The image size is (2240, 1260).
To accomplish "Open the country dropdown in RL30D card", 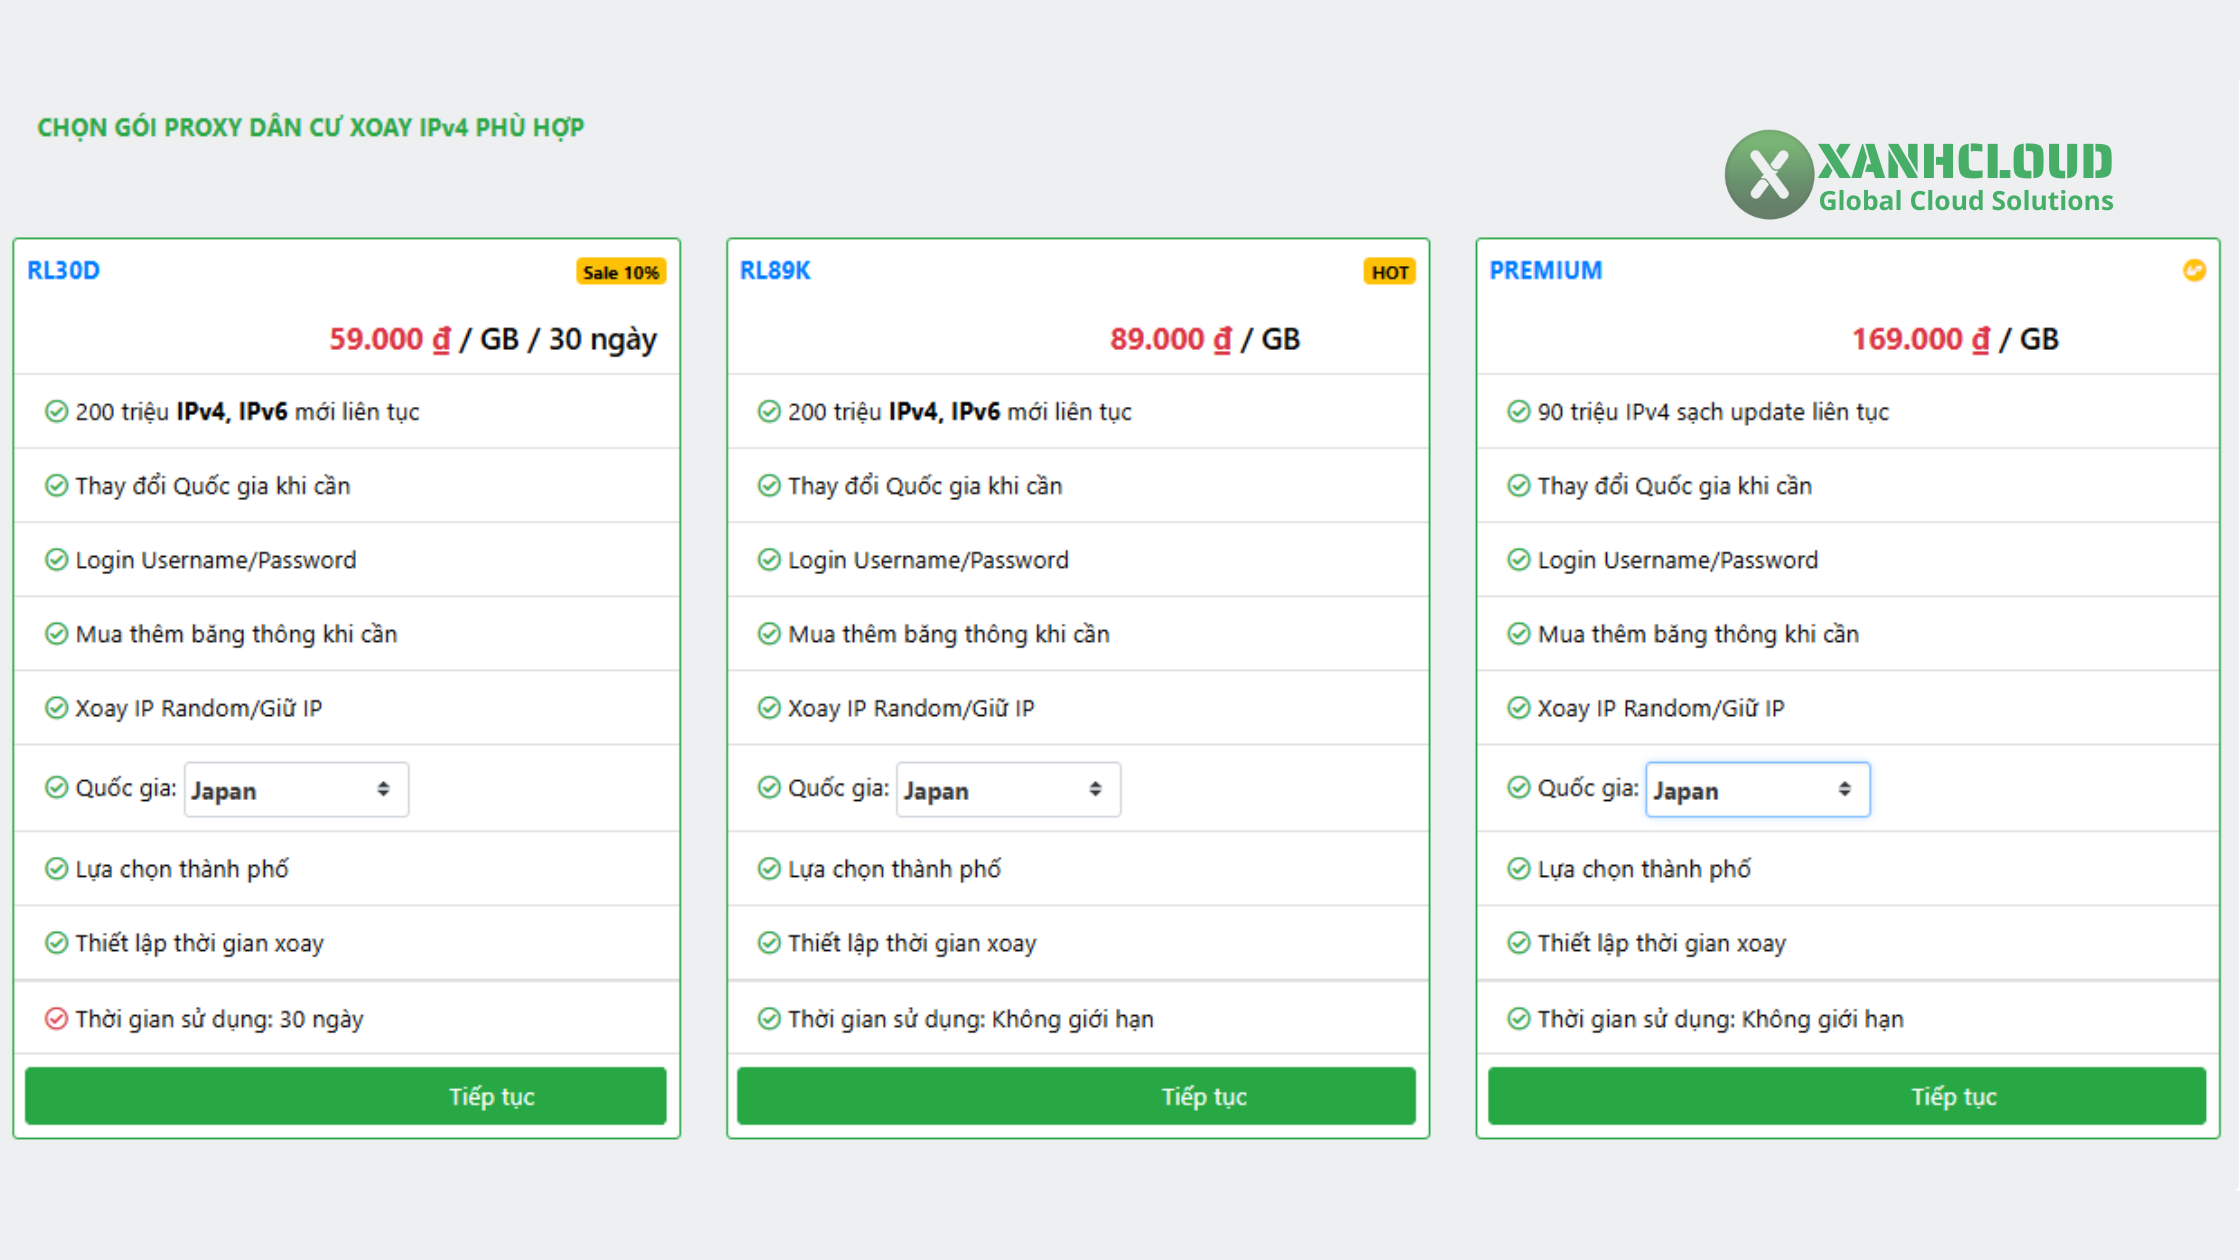I will pyautogui.click(x=296, y=789).
